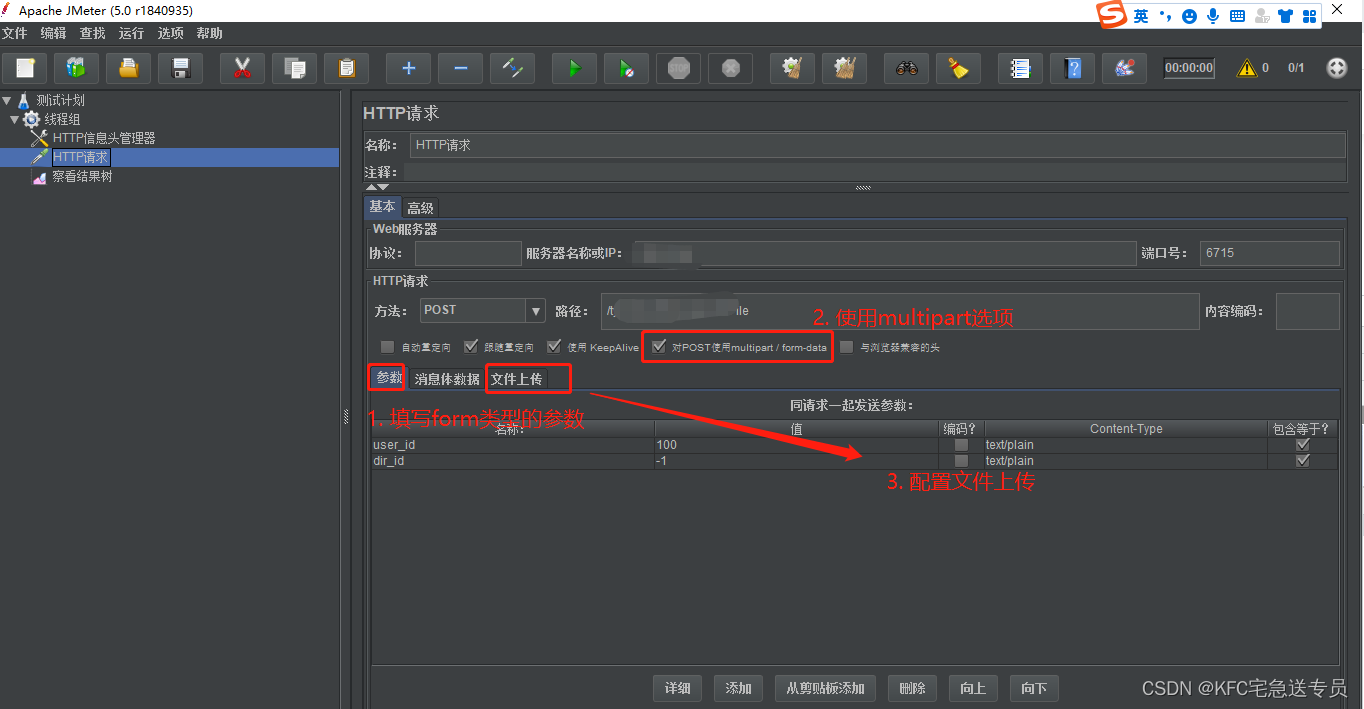Toggle 包含等于 checkbox for dir_id row
This screenshot has height=709, width=1364.
point(1302,461)
